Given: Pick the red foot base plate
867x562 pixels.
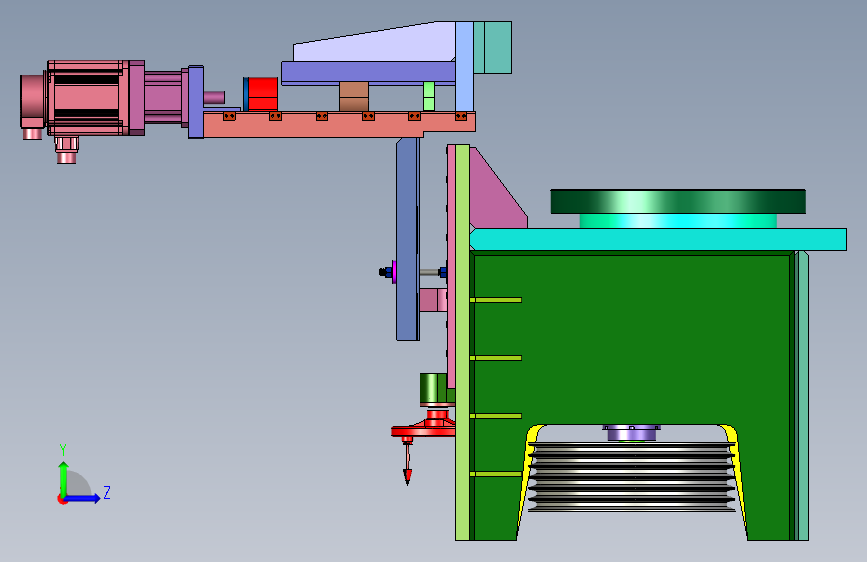Looking at the screenshot, I should pos(423,430).
